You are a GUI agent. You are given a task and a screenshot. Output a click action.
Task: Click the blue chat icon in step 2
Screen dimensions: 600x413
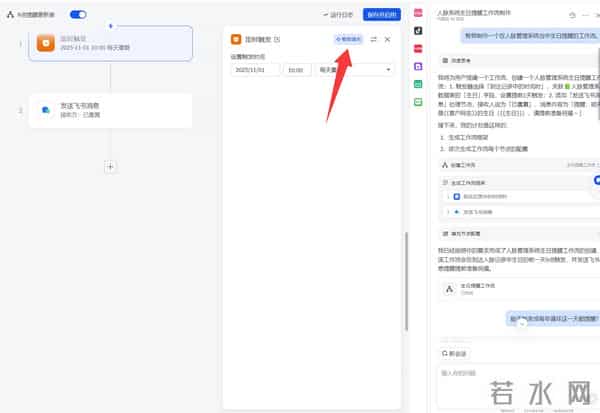pos(46,110)
